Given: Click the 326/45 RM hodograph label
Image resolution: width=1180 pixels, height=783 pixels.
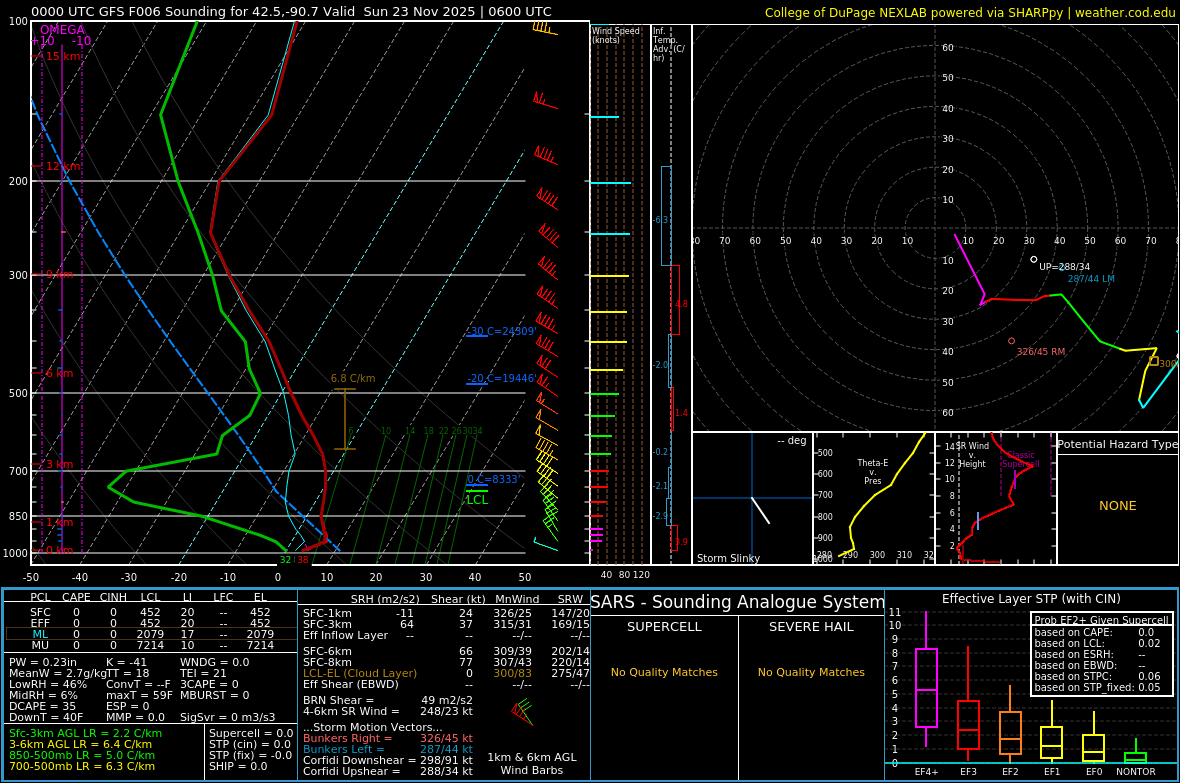Looking at the screenshot, I should click(x=1041, y=352).
